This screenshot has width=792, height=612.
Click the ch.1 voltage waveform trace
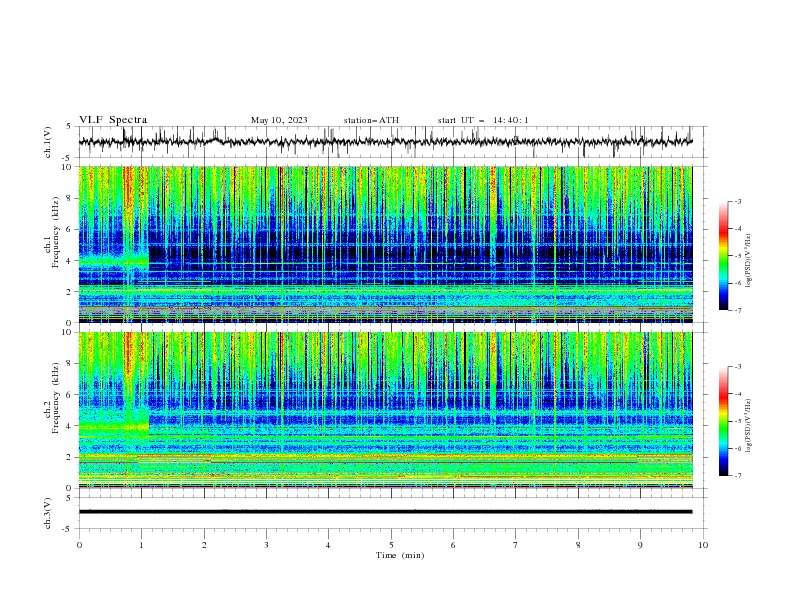(x=385, y=142)
